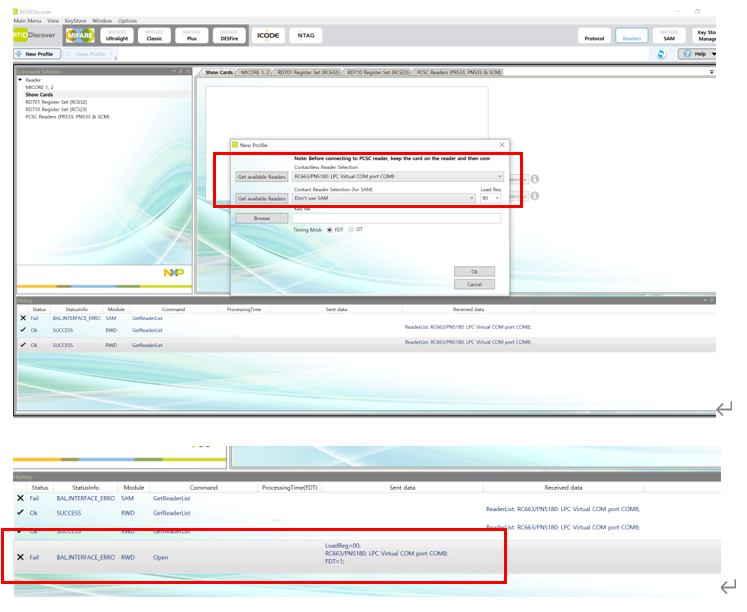Select the ICODE card type button
747x612 pixels.
click(x=268, y=35)
